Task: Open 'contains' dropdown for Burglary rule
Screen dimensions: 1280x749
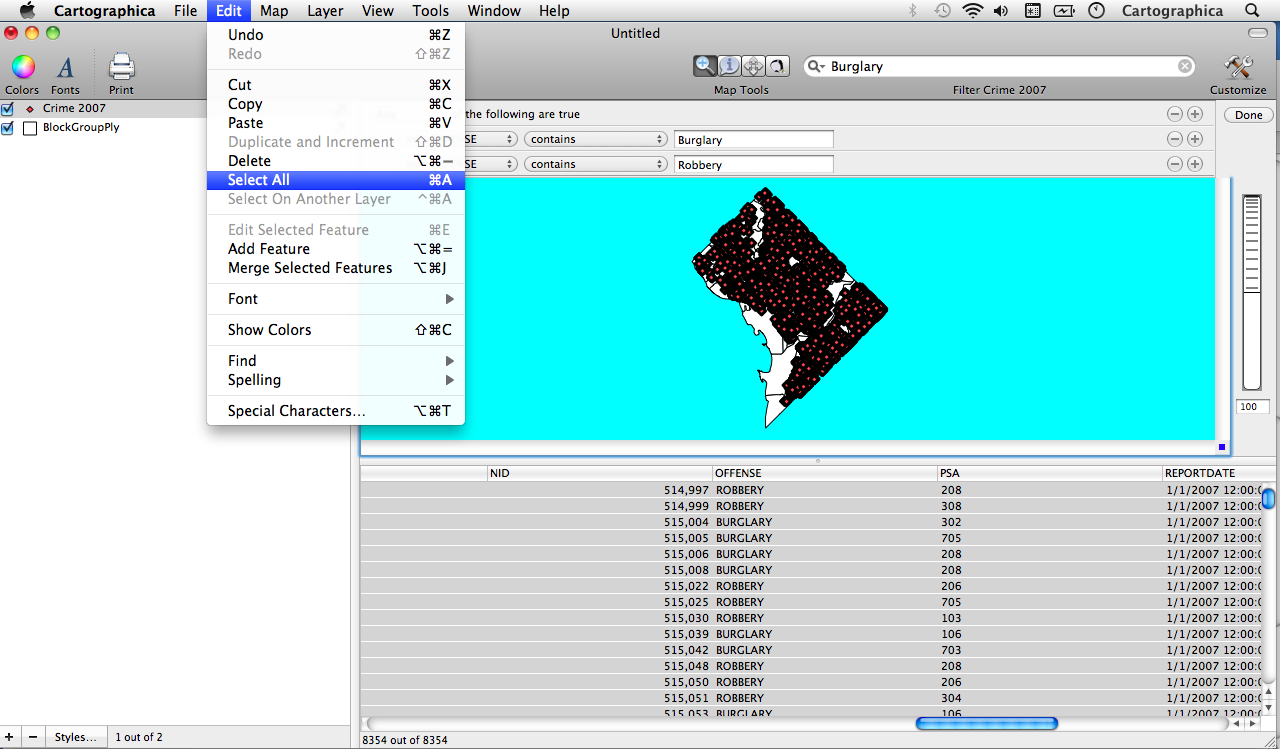Action: pyautogui.click(x=597, y=140)
